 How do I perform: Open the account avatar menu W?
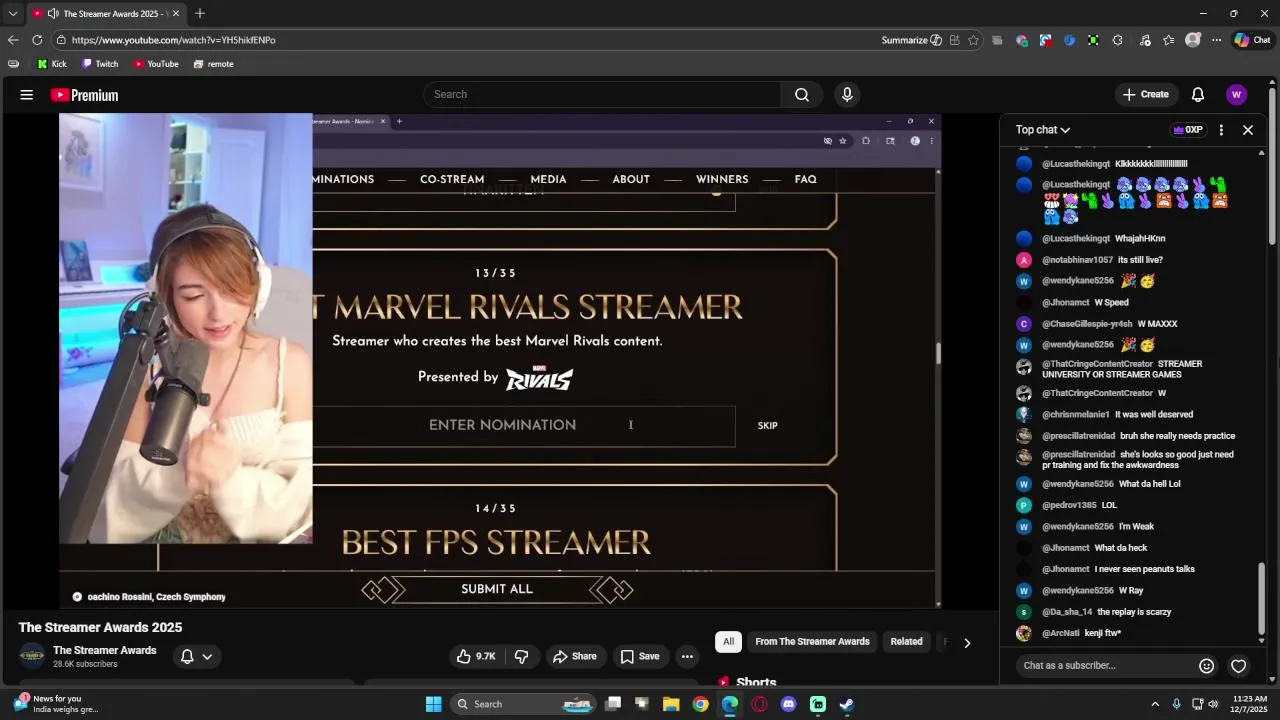pyautogui.click(x=1237, y=94)
